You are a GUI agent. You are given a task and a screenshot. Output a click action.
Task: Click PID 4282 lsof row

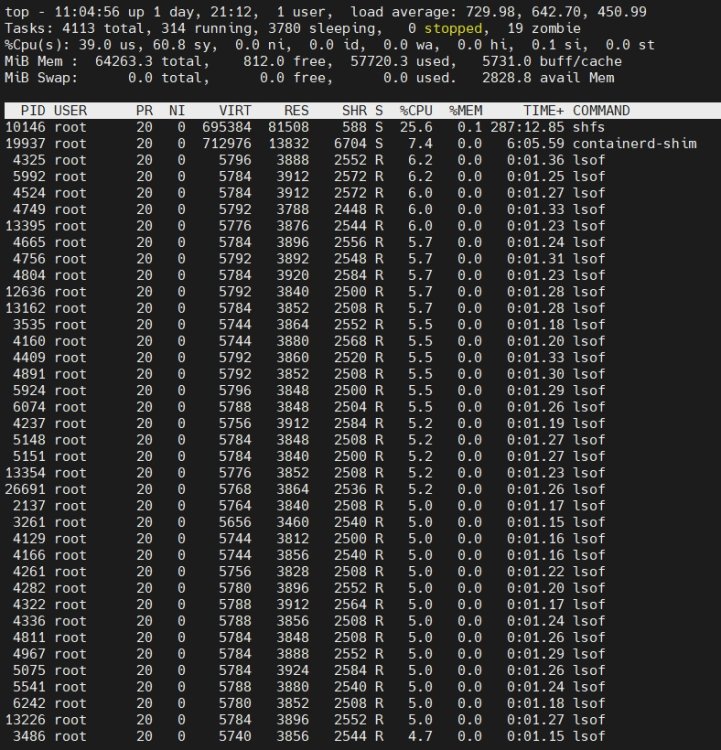click(x=305, y=588)
